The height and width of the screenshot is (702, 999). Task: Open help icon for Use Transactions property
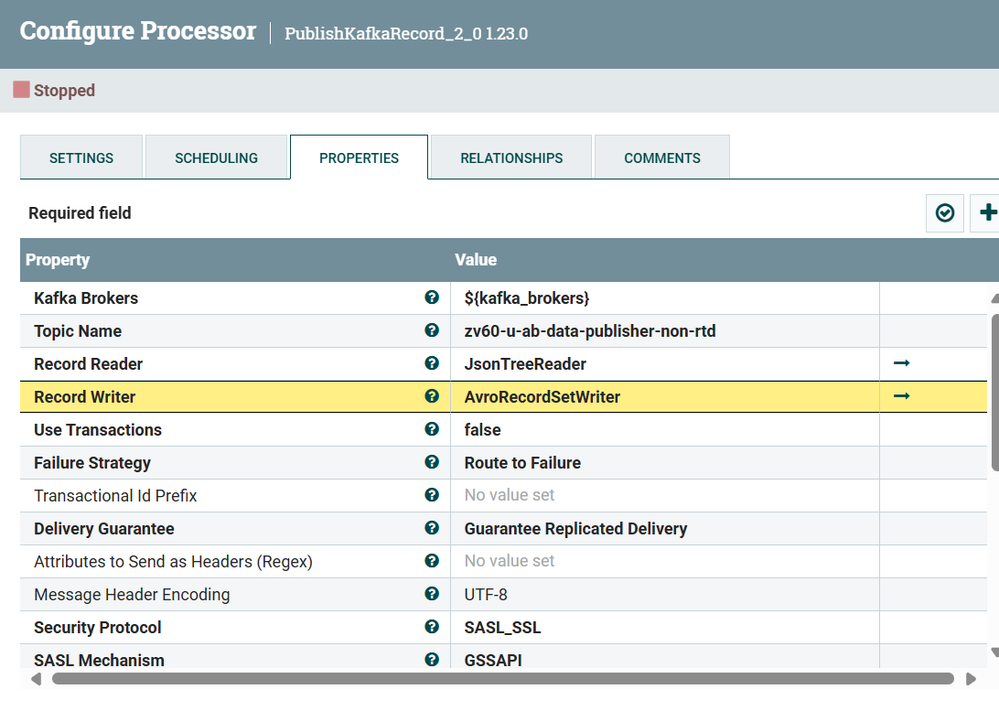point(431,429)
